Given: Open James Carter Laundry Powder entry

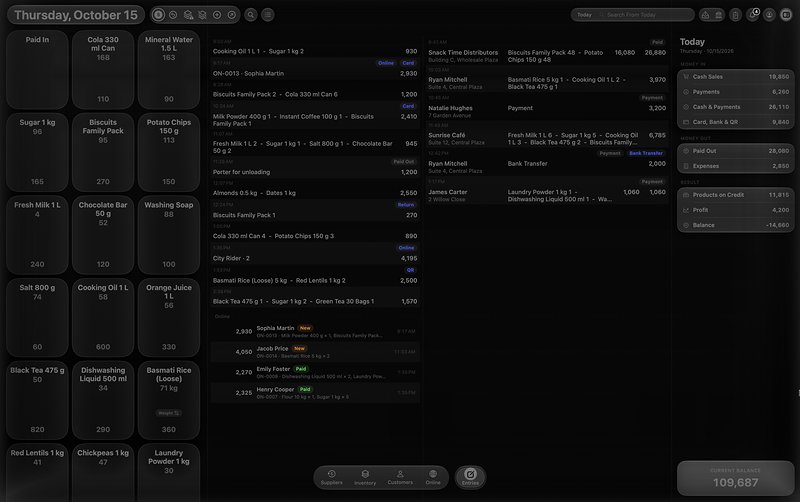Looking at the screenshot, I should pos(547,191).
